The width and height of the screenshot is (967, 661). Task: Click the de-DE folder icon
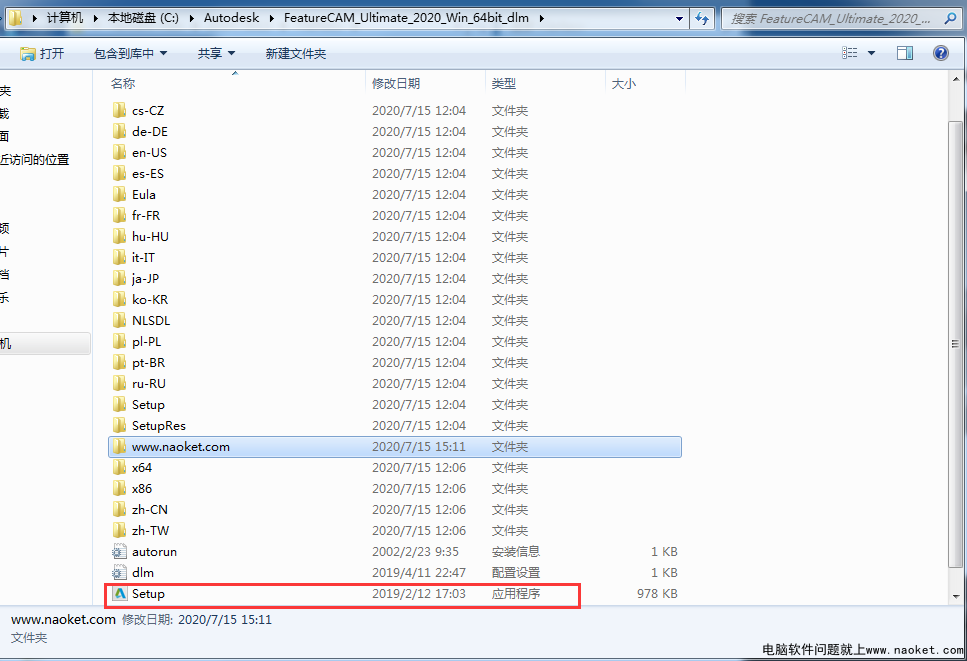120,131
